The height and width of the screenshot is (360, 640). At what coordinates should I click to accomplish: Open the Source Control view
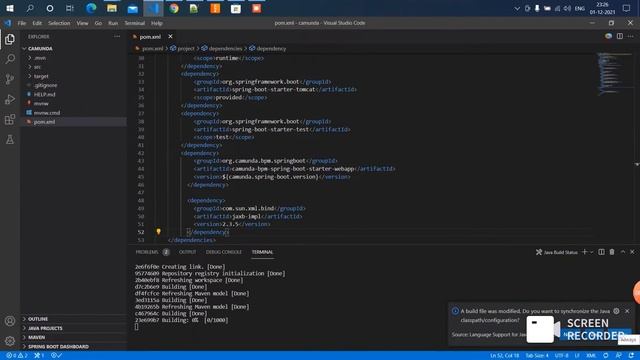[10, 79]
